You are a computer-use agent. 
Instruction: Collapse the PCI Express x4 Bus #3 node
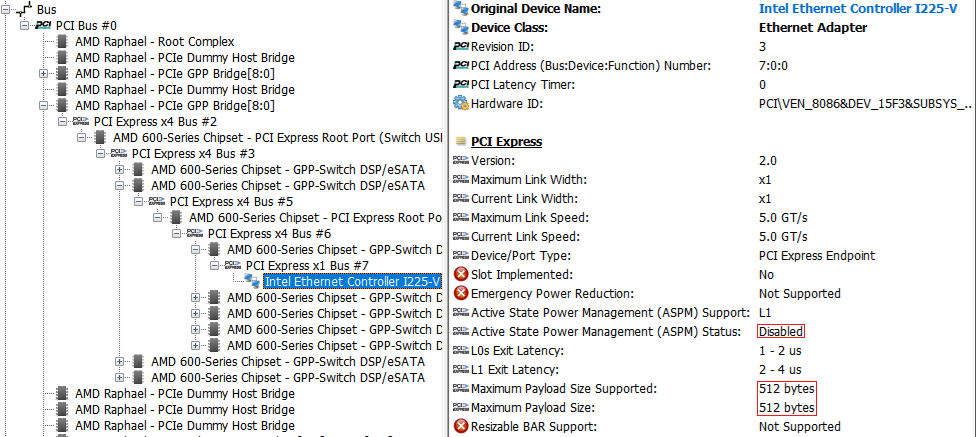[x=100, y=153]
